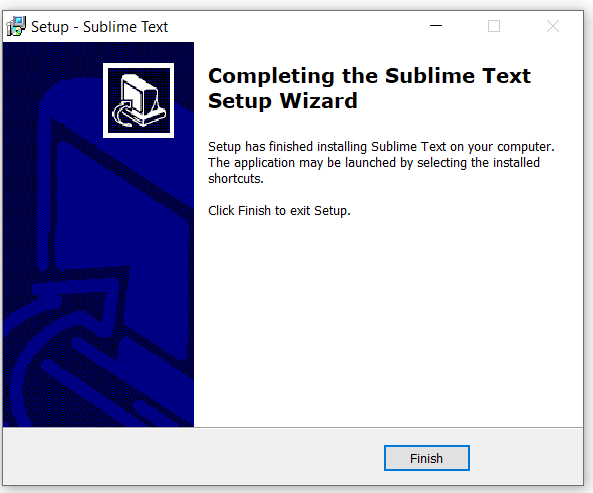Open system menu via the Setup title bar icon
This screenshot has height=493, width=593.
[16, 26]
